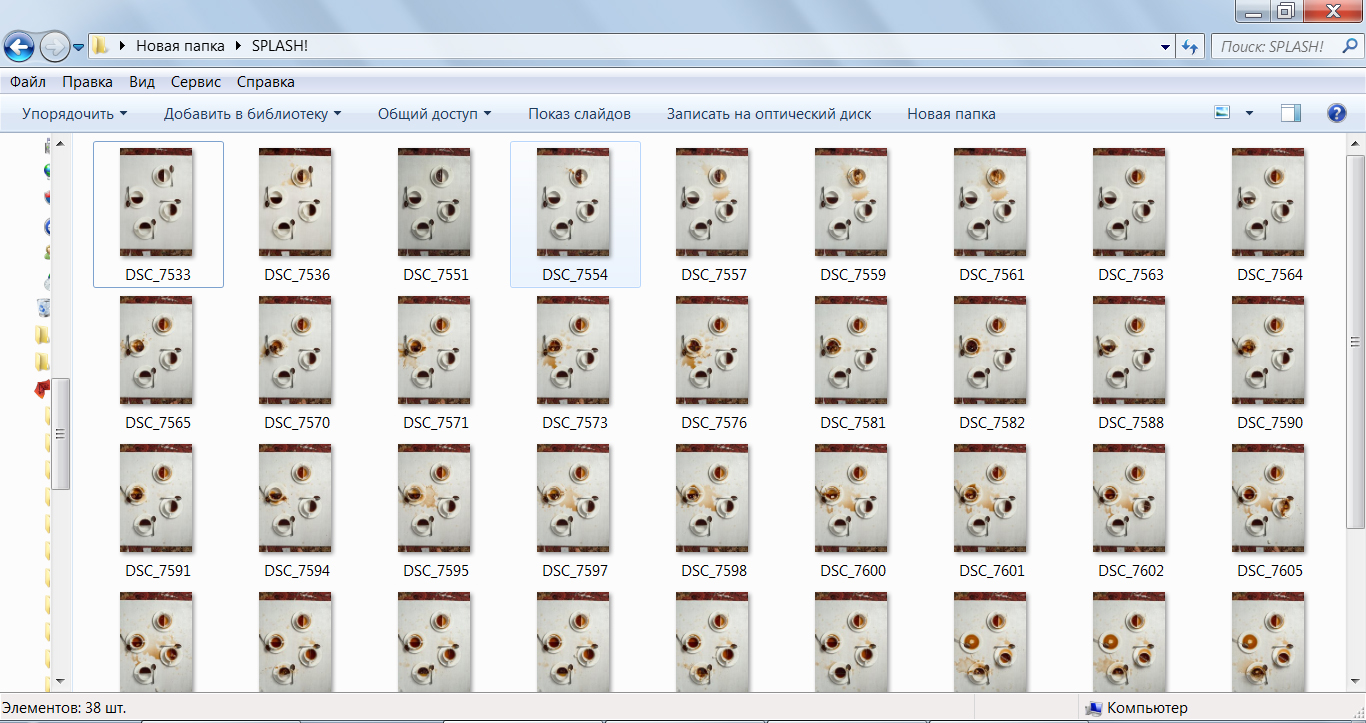Click the navigation pane scrollbar thumb
This screenshot has height=723, width=1366.
60,433
